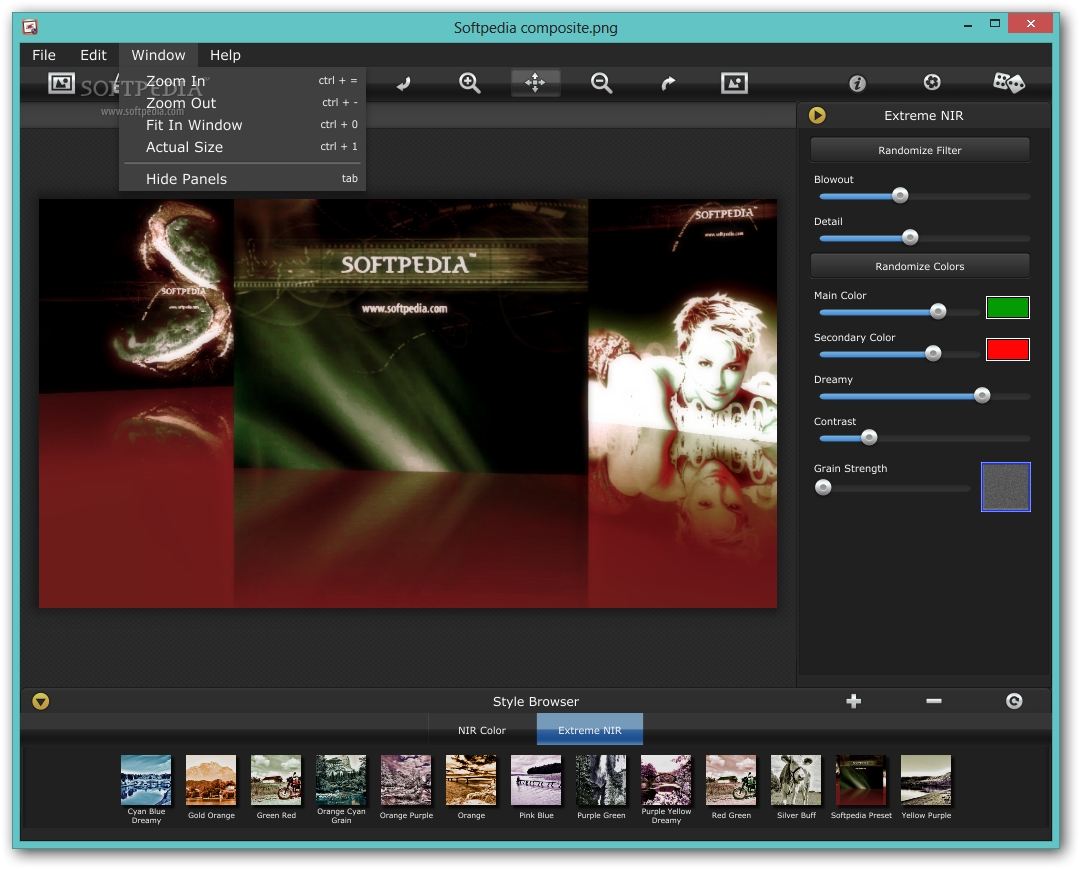
Task: Choose Hide Panels menu entry
Action: click(x=242, y=179)
